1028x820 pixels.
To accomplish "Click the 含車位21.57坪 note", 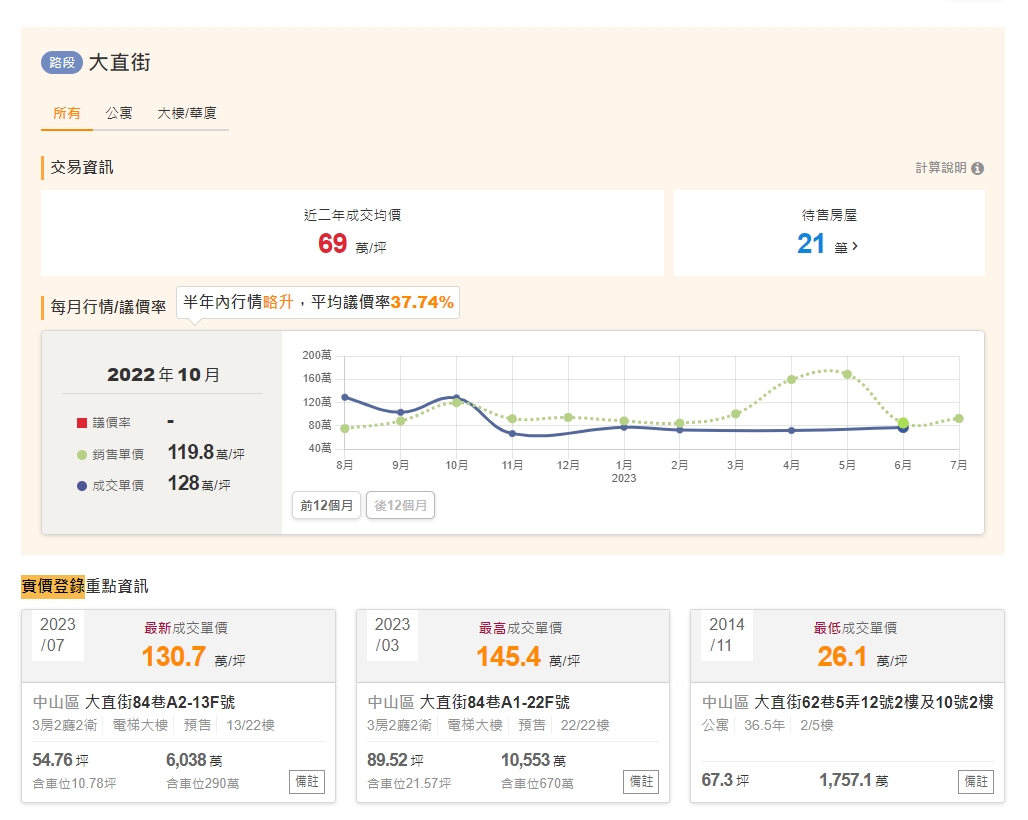I will click(x=409, y=784).
